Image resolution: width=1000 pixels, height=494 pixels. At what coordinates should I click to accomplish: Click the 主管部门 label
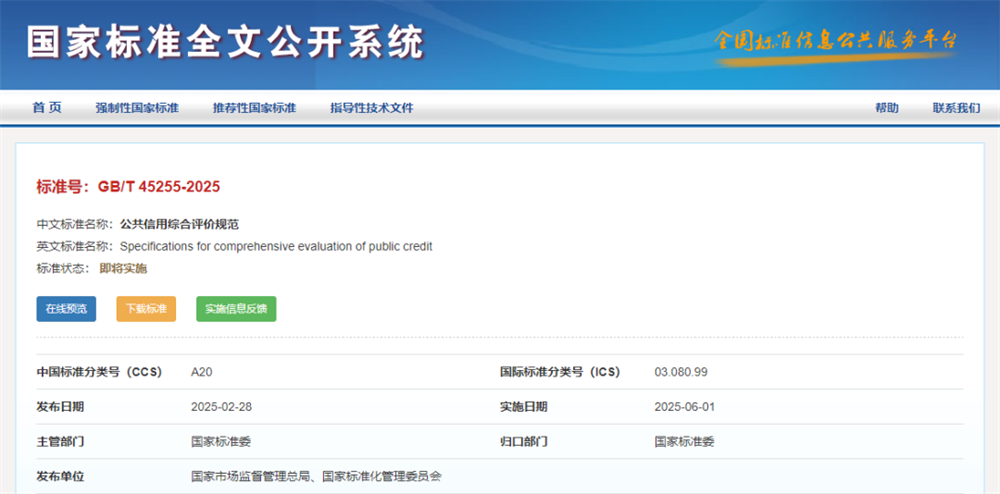60,442
